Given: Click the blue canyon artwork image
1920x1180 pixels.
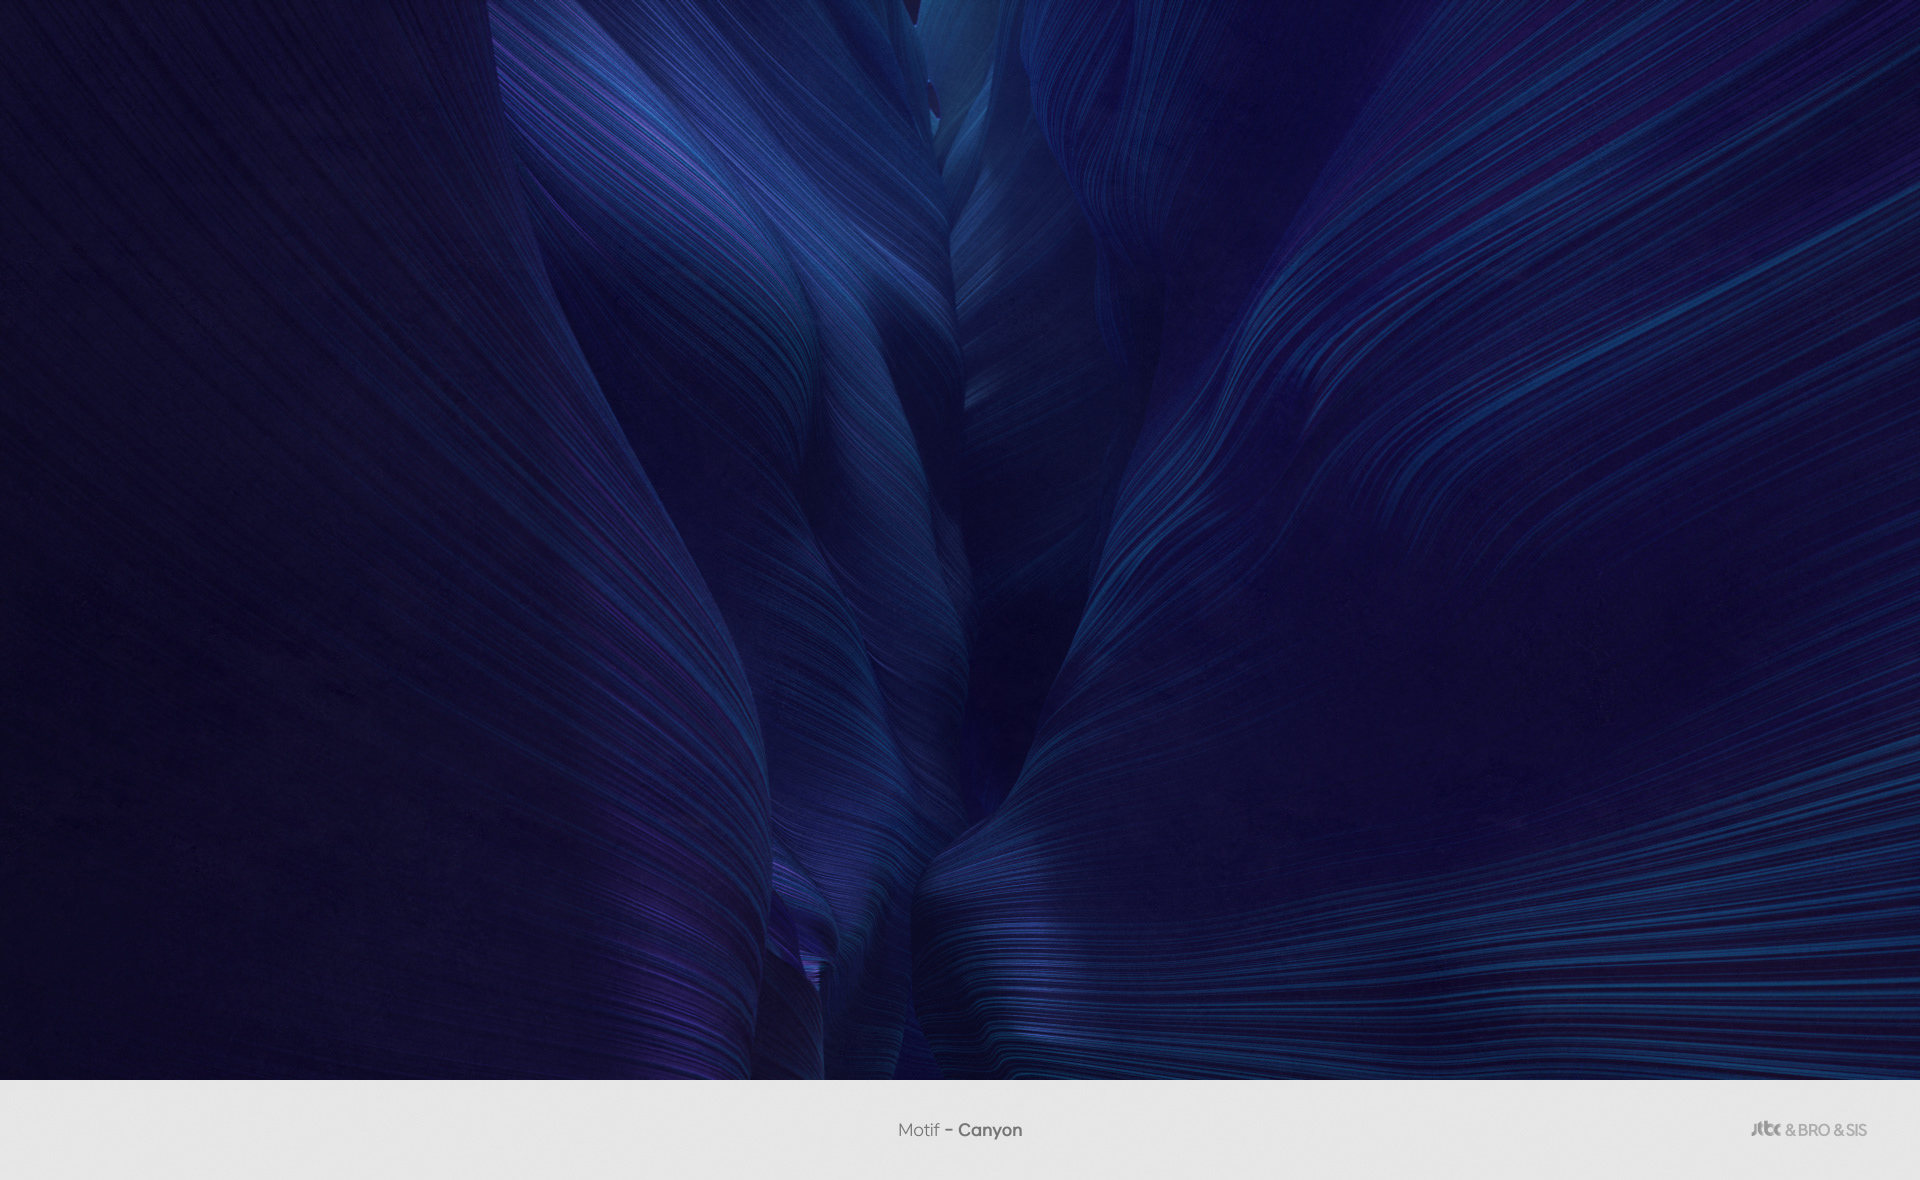Looking at the screenshot, I should (x=960, y=540).
